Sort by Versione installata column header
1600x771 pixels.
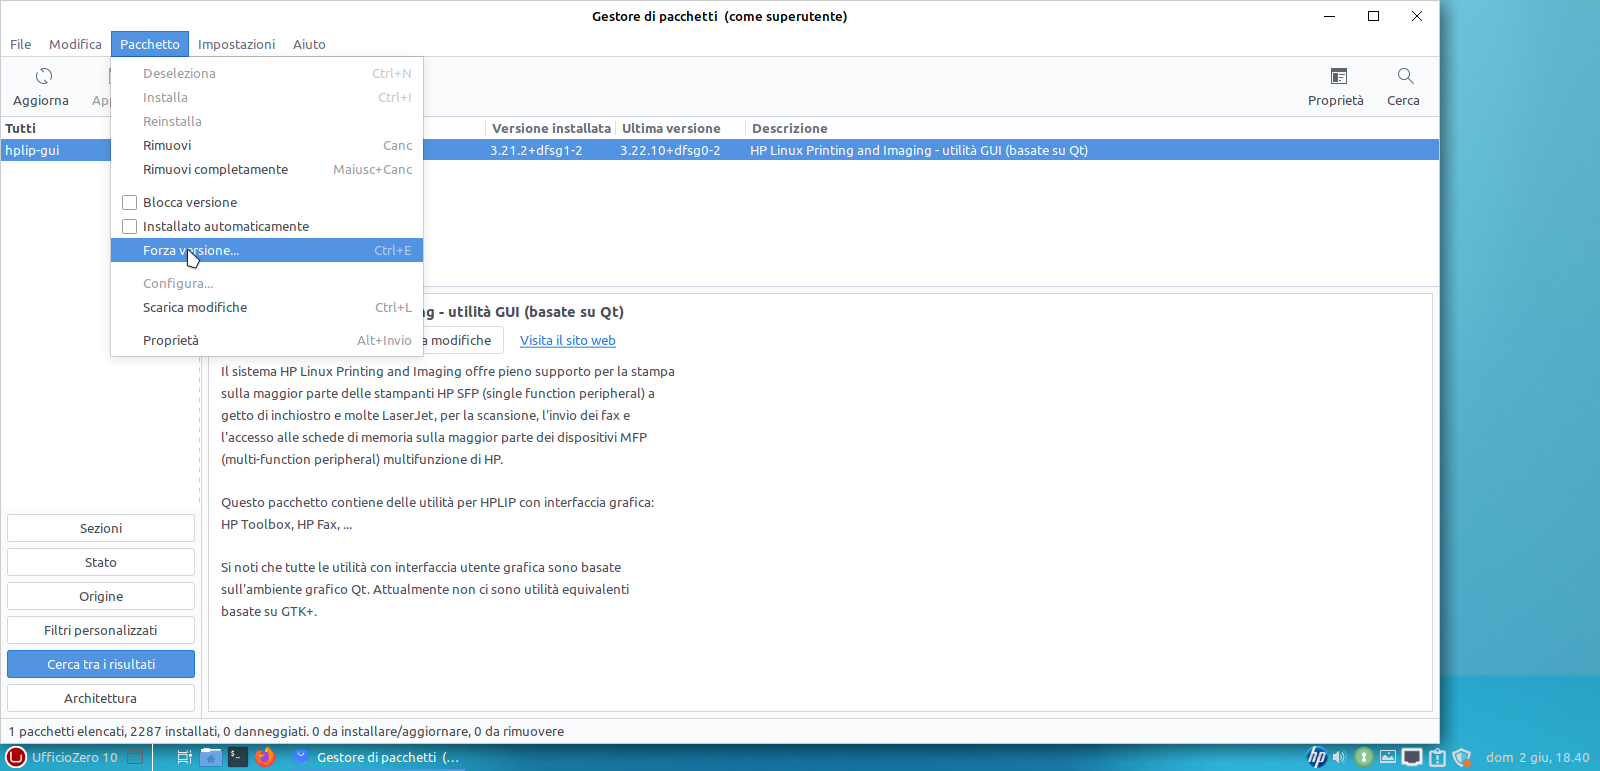(x=551, y=128)
